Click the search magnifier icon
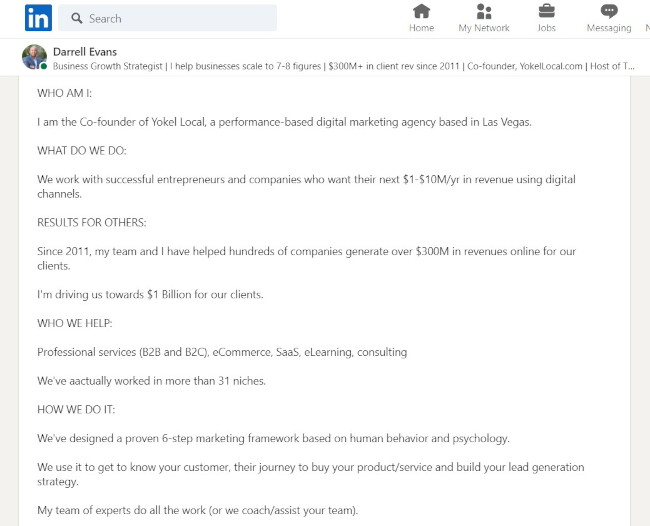Screen dimensions: 650x526 click(x=76, y=18)
